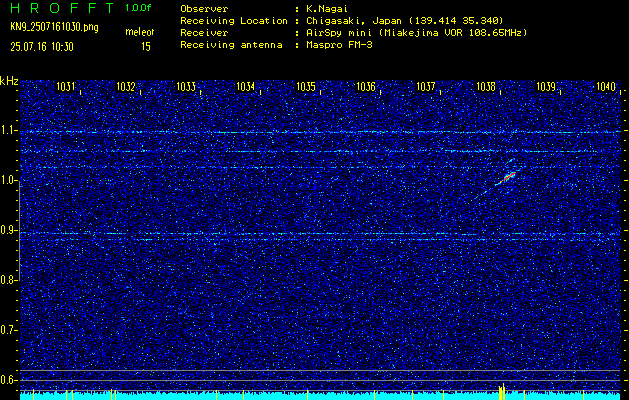Click the 1036 time axis label

pos(366,86)
